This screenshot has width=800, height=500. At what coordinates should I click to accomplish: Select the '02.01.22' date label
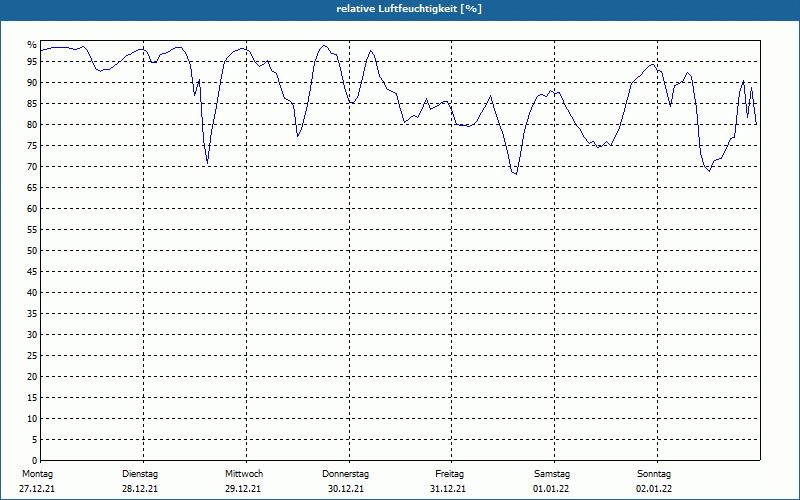pyautogui.click(x=654, y=489)
